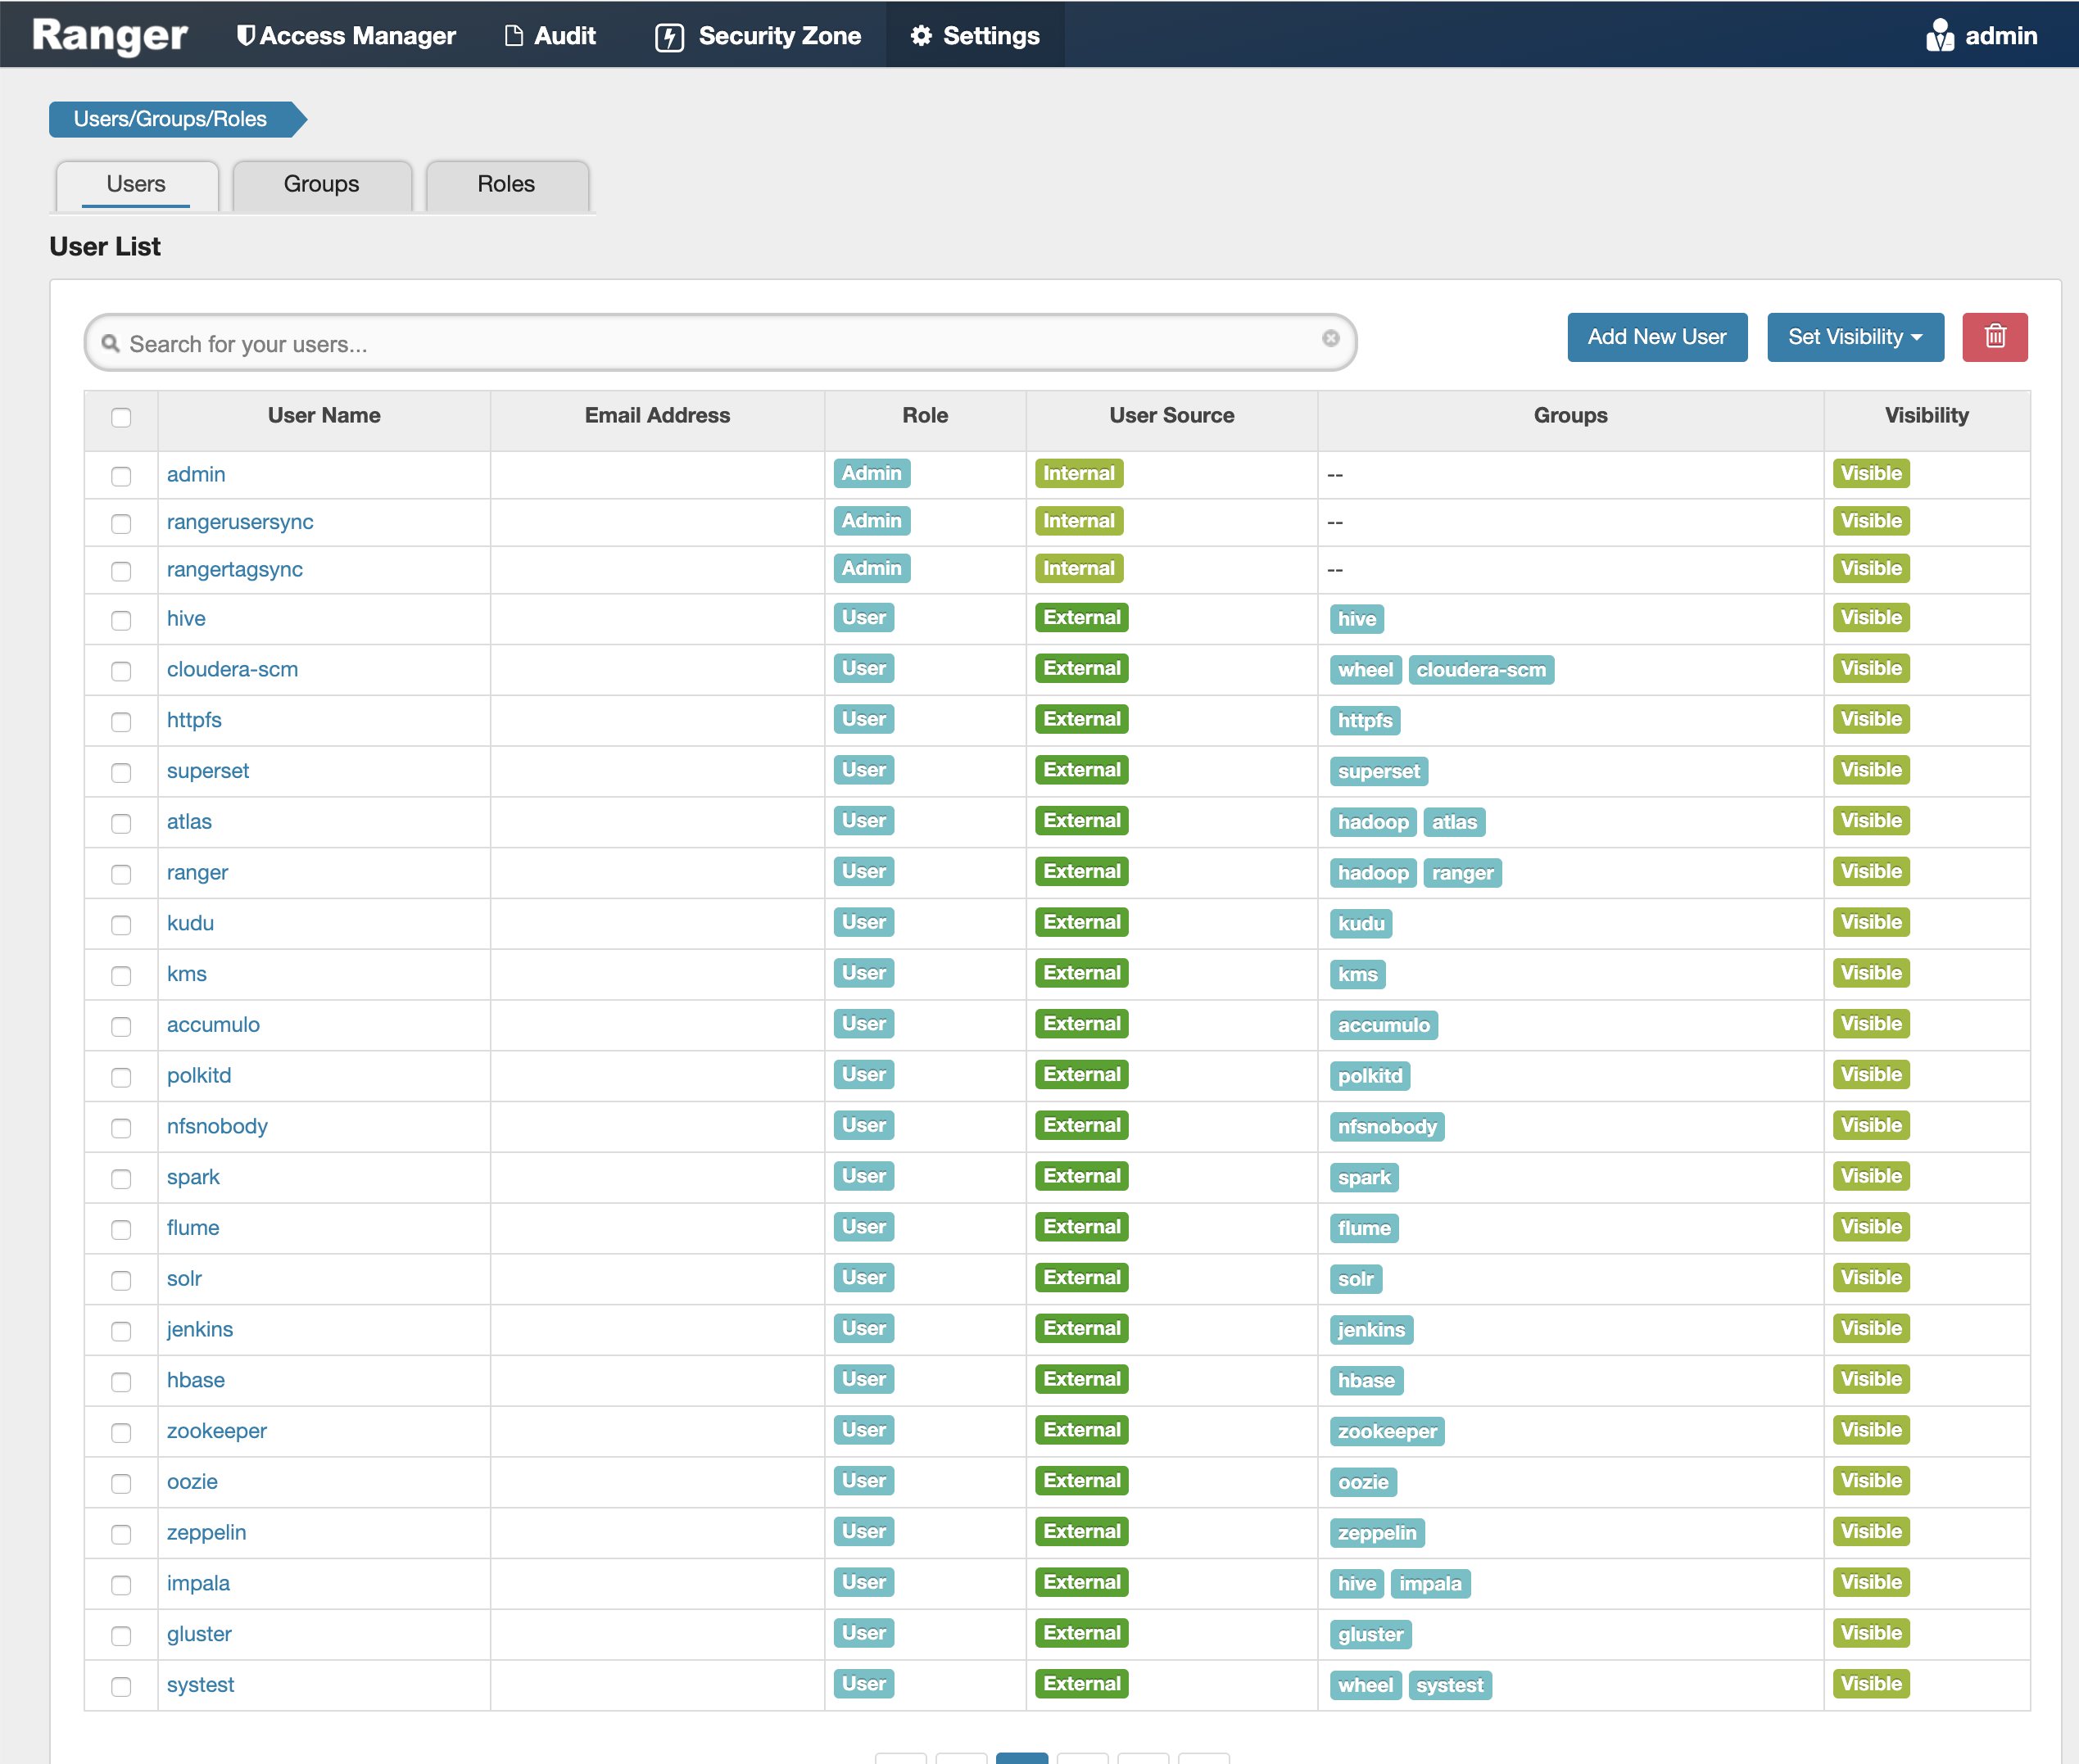
Task: Click the Settings gear icon
Action: click(921, 36)
